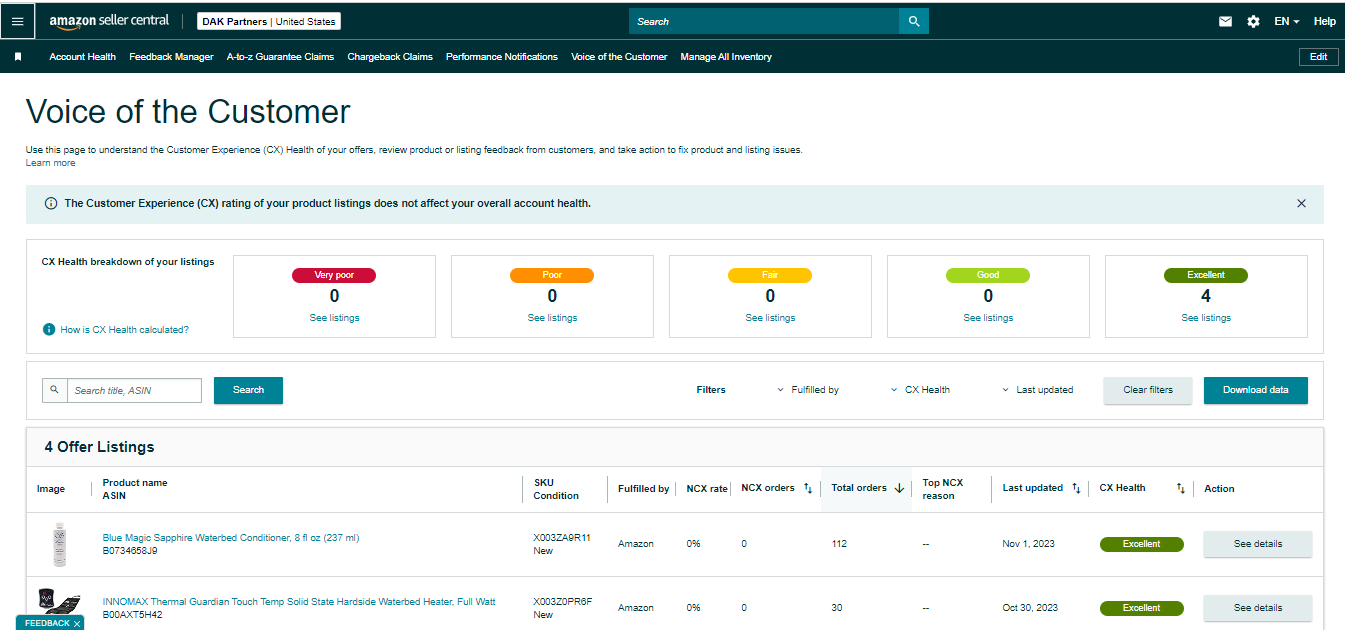Open the mail messages icon

tap(1225, 21)
